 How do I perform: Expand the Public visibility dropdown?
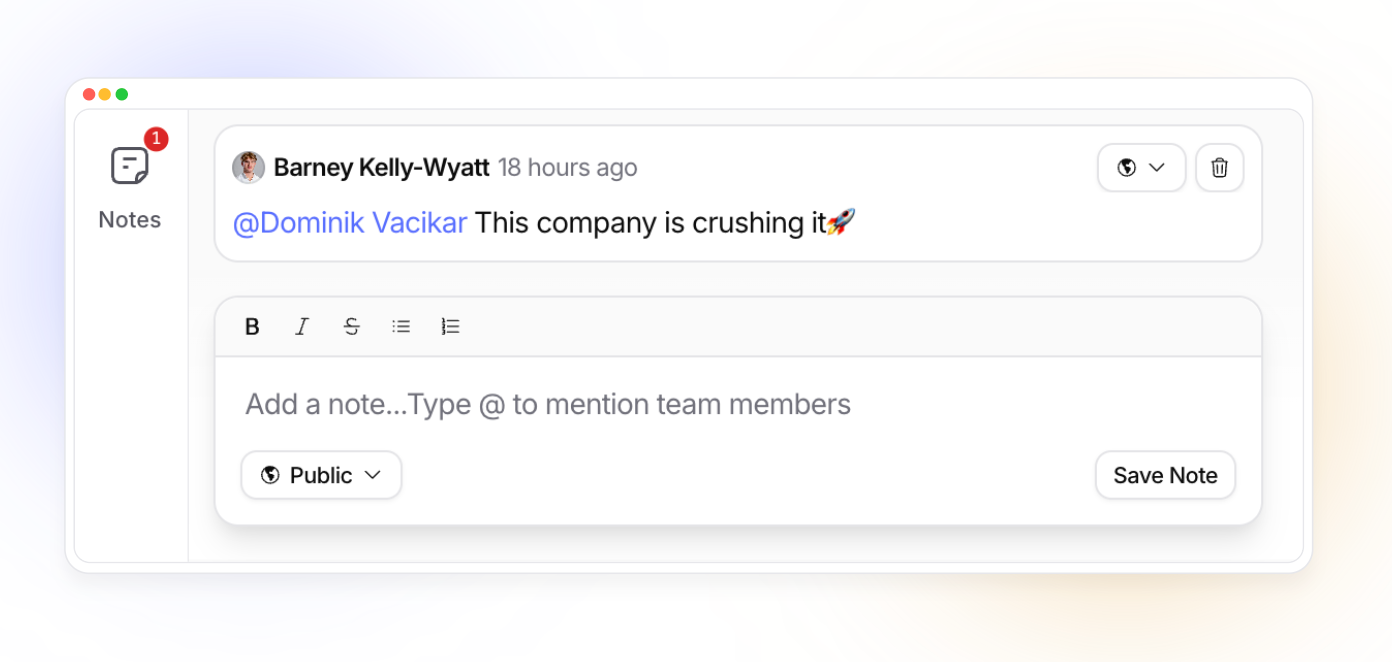tap(321, 475)
